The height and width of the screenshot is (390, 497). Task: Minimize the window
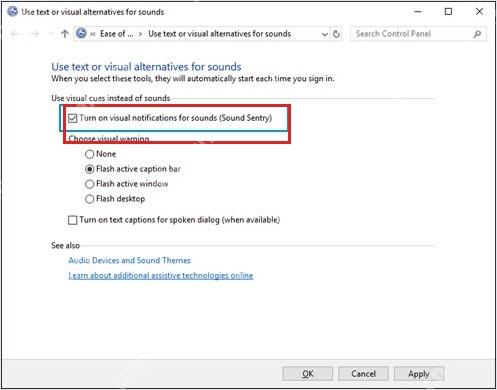pyautogui.click(x=418, y=12)
